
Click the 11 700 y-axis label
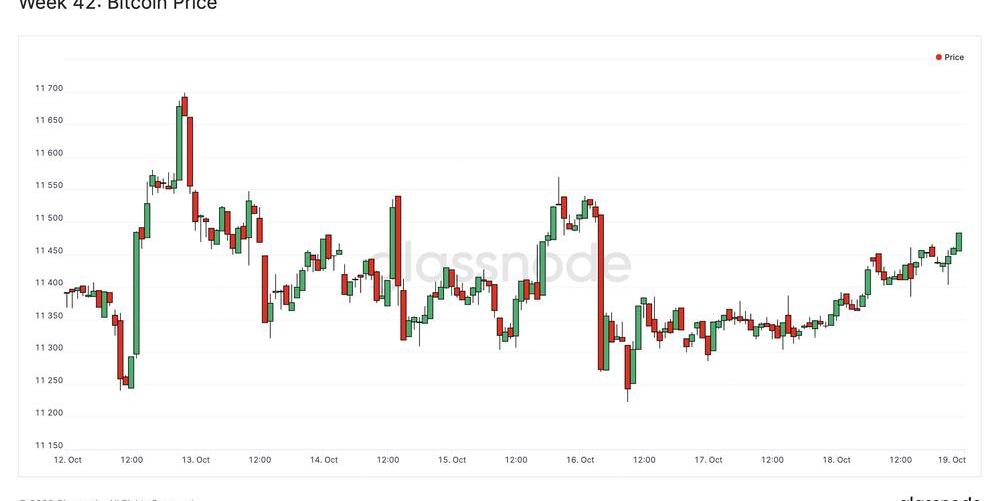tap(49, 88)
